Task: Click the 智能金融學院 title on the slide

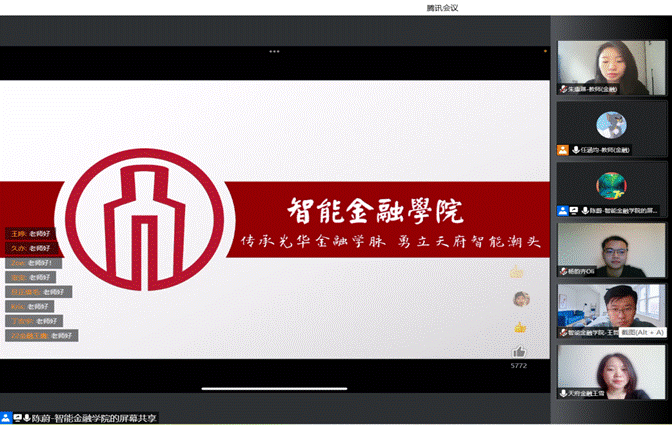Action: point(375,210)
